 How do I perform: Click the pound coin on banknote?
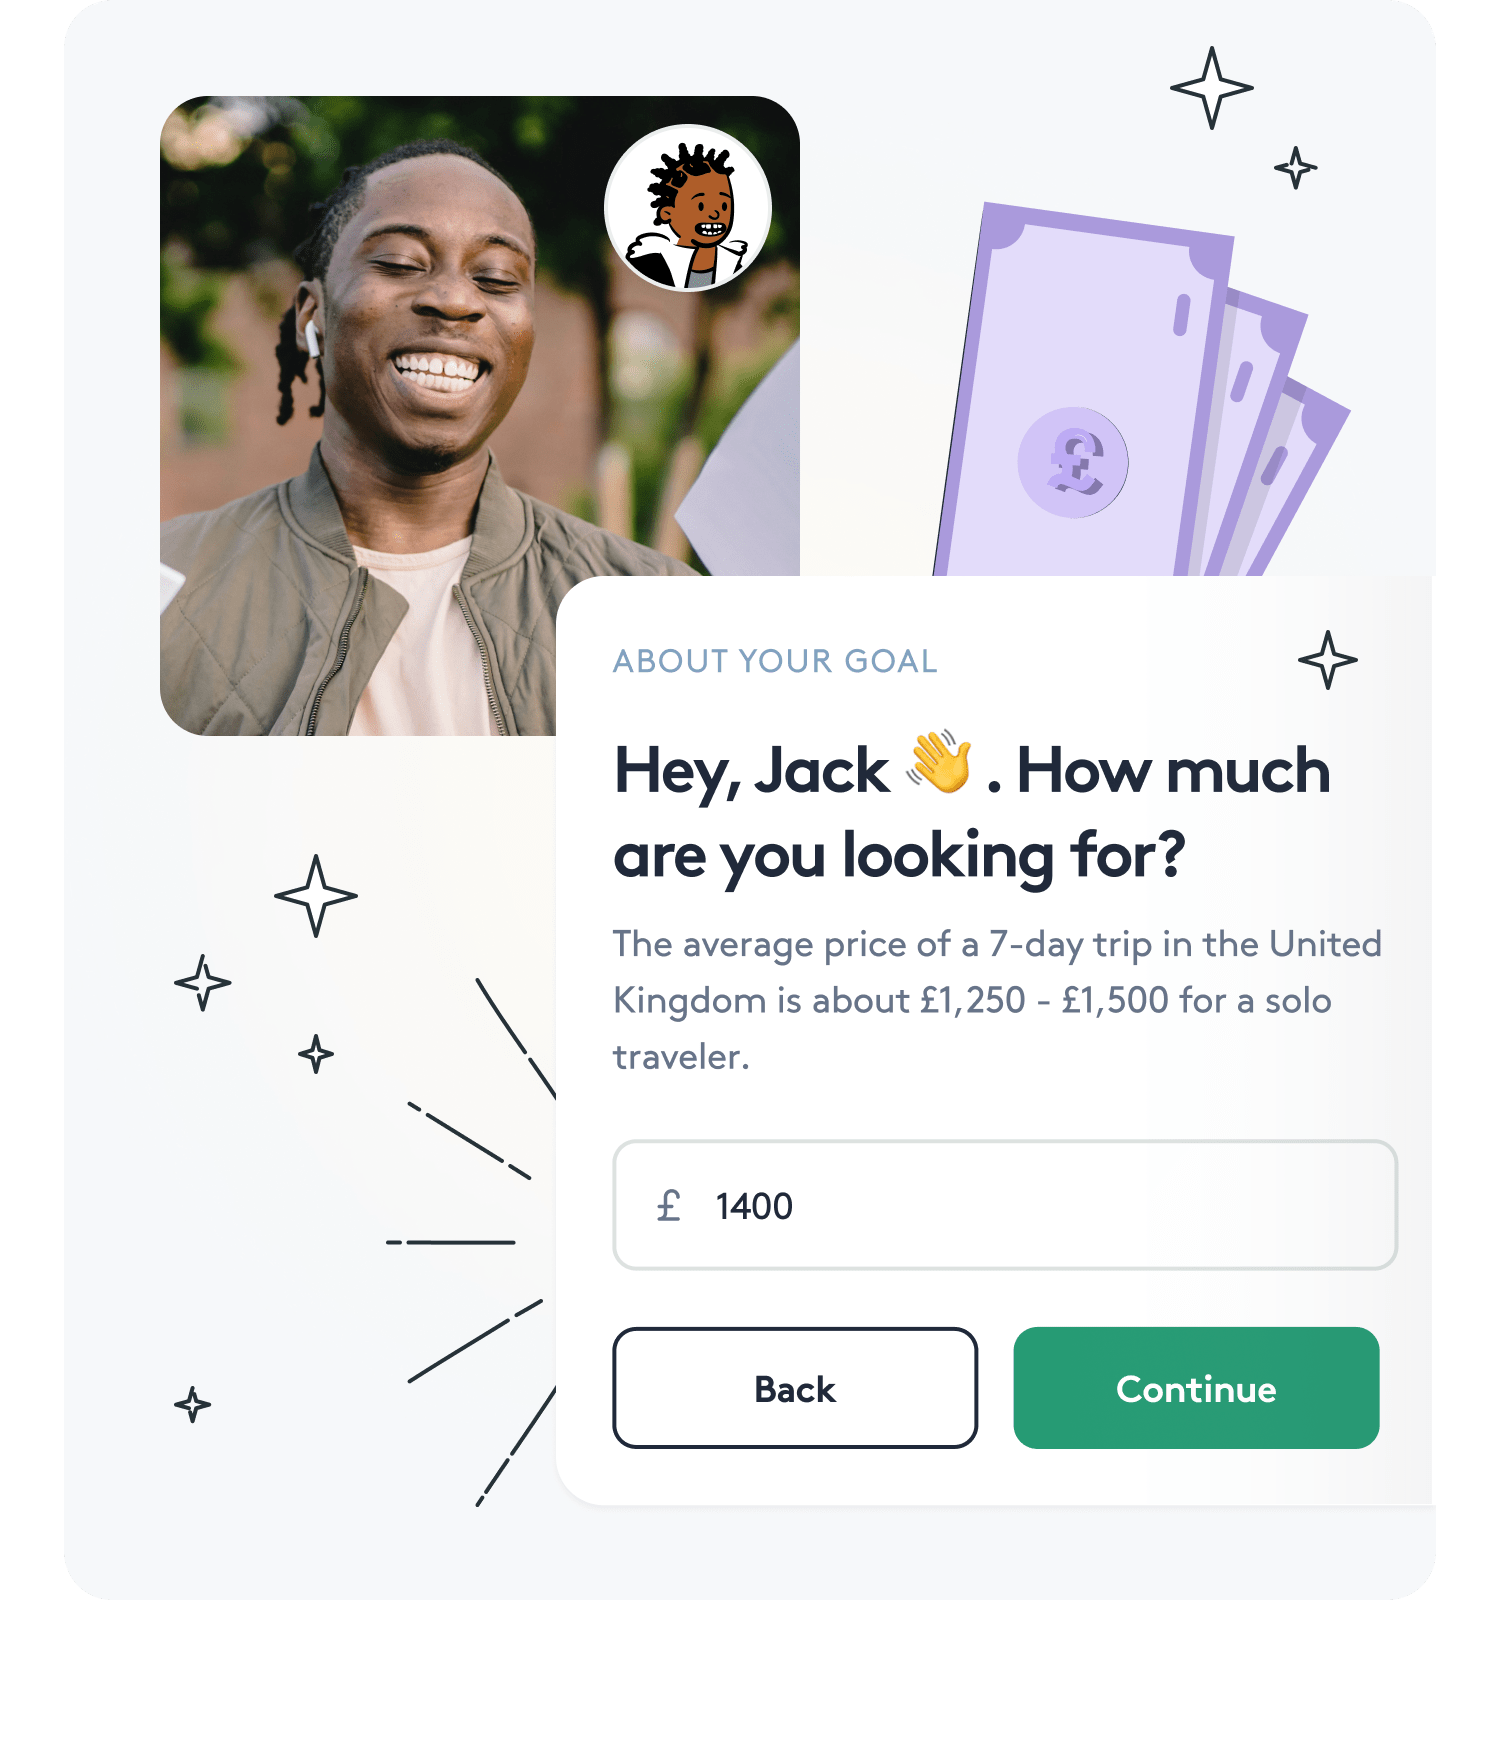pos(1073,463)
